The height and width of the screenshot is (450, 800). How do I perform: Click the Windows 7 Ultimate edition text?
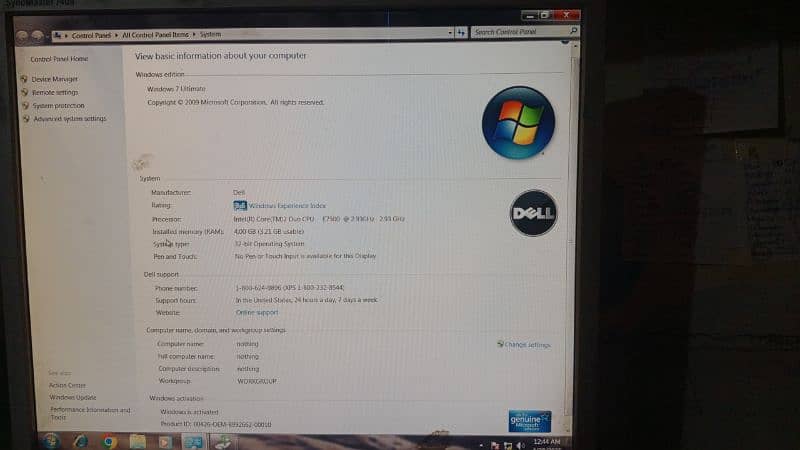point(176,89)
